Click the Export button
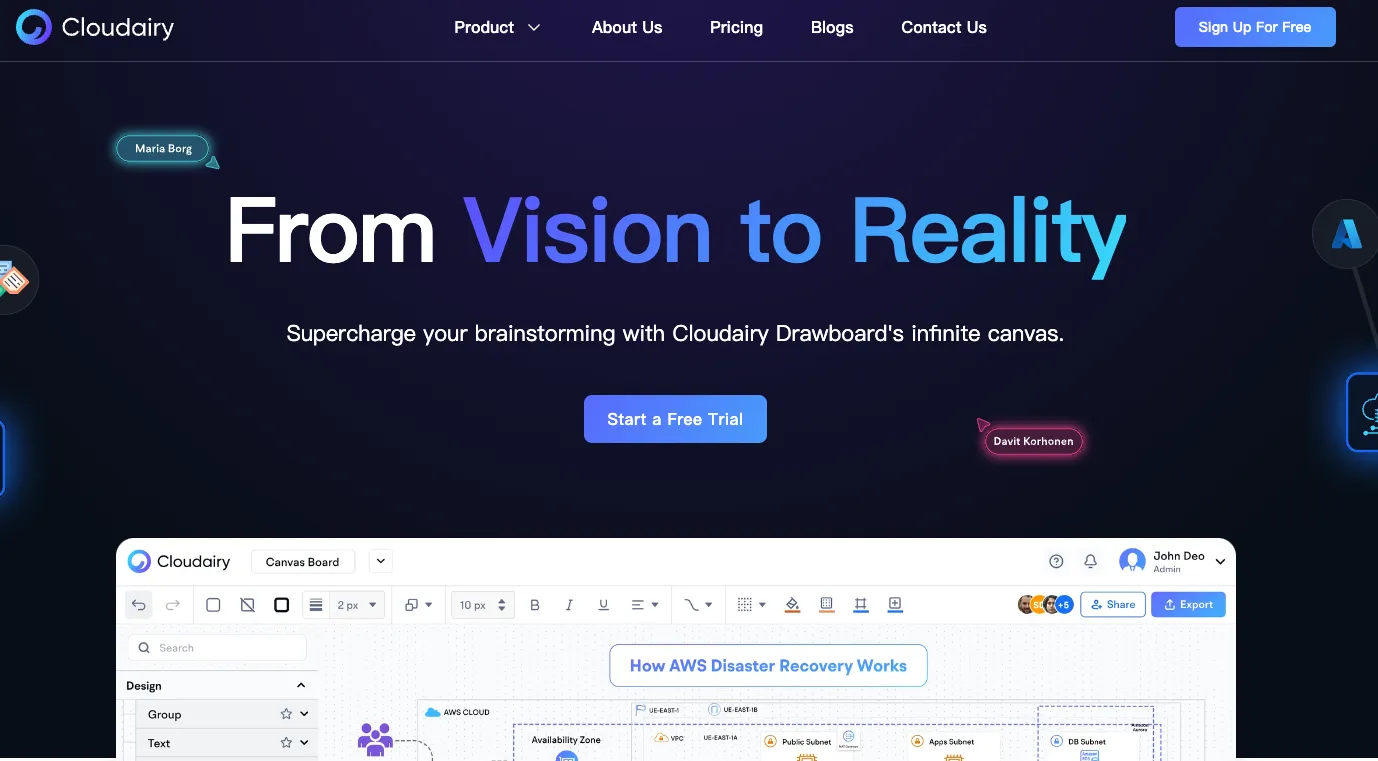The height and width of the screenshot is (761, 1378). pos(1188,604)
